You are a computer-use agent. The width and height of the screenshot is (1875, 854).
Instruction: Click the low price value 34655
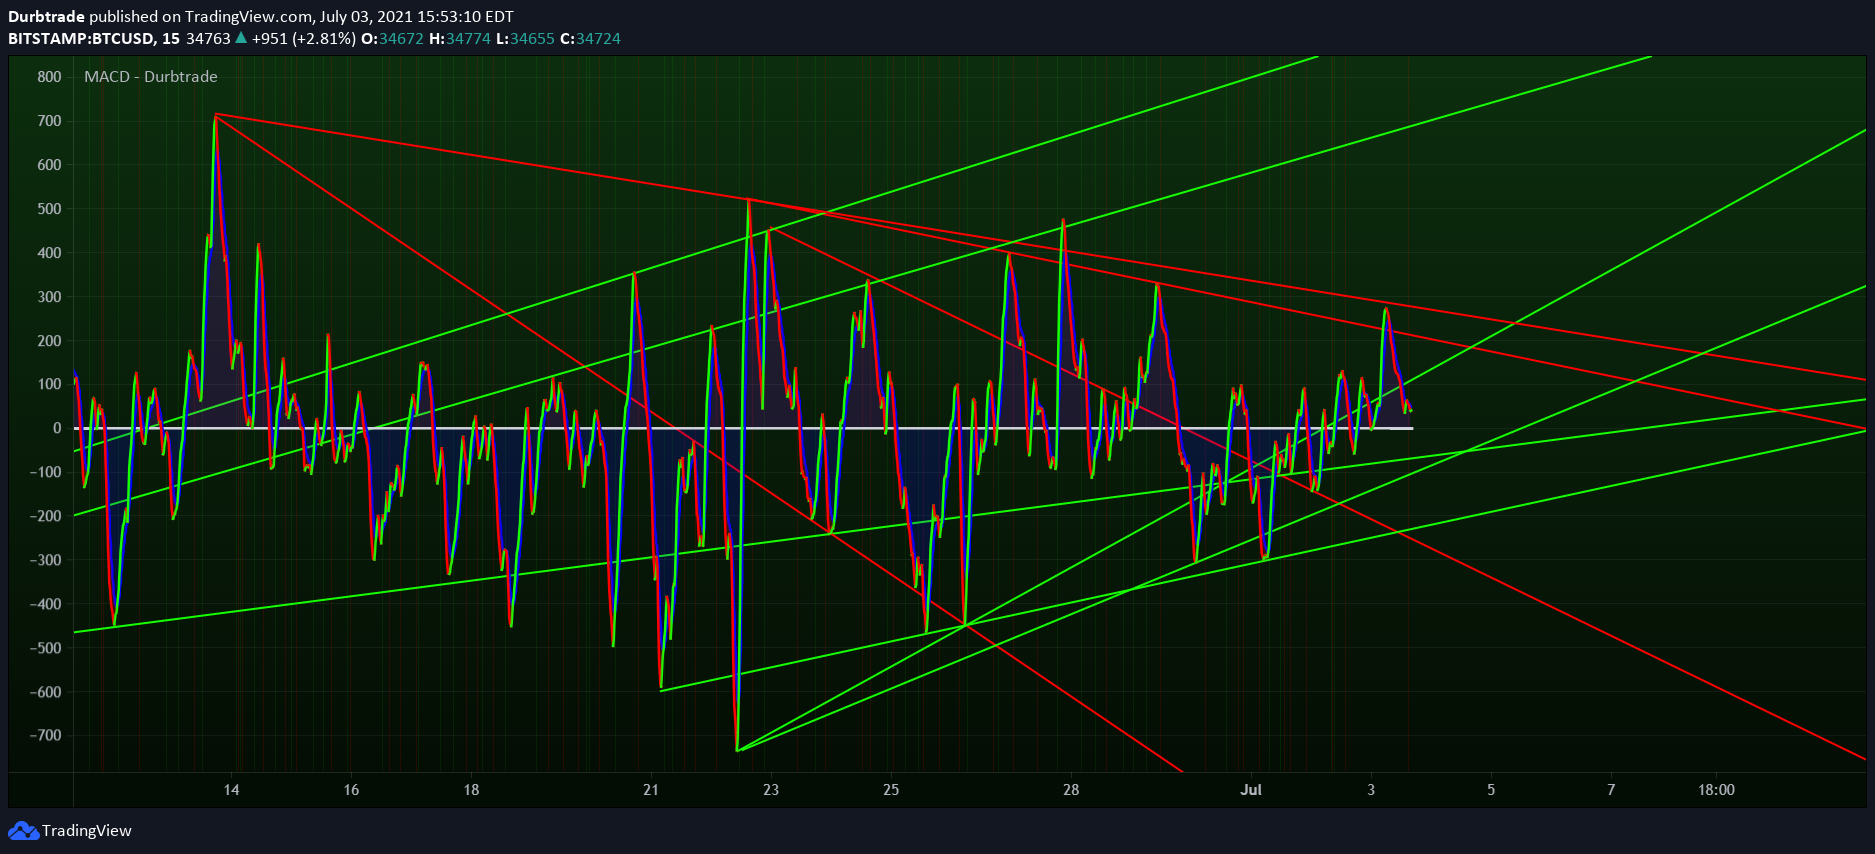click(x=532, y=39)
